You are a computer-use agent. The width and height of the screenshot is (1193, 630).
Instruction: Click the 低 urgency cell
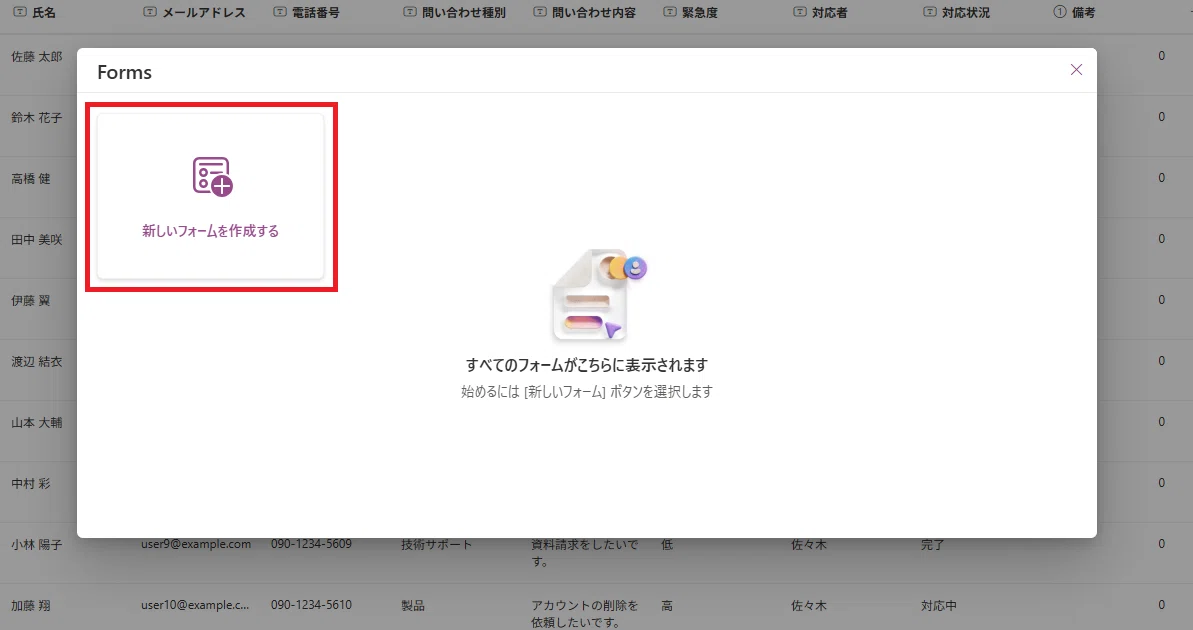[x=667, y=545]
